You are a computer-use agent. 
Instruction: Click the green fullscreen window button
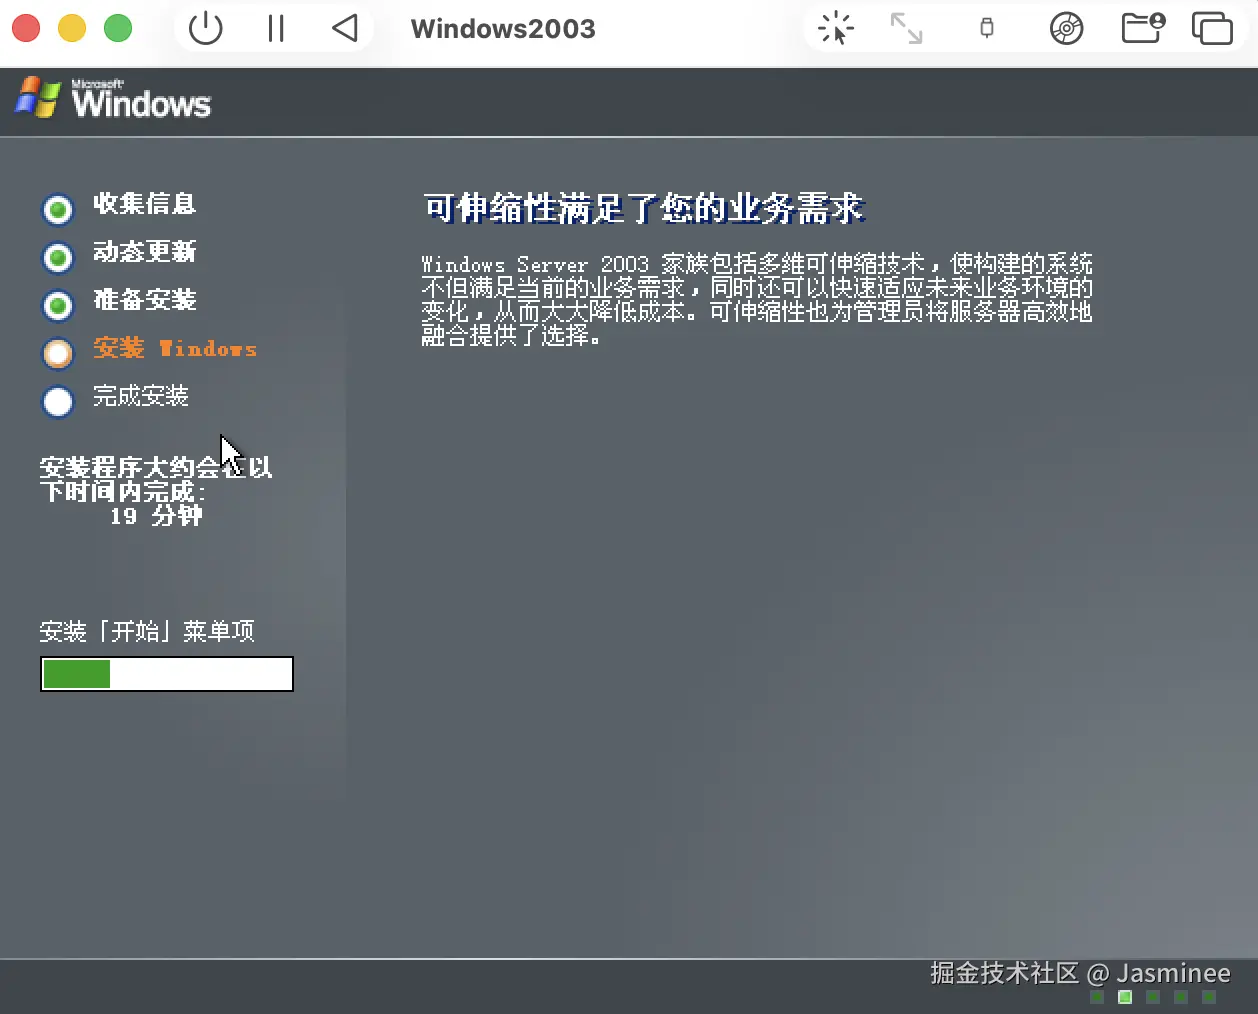click(x=118, y=28)
